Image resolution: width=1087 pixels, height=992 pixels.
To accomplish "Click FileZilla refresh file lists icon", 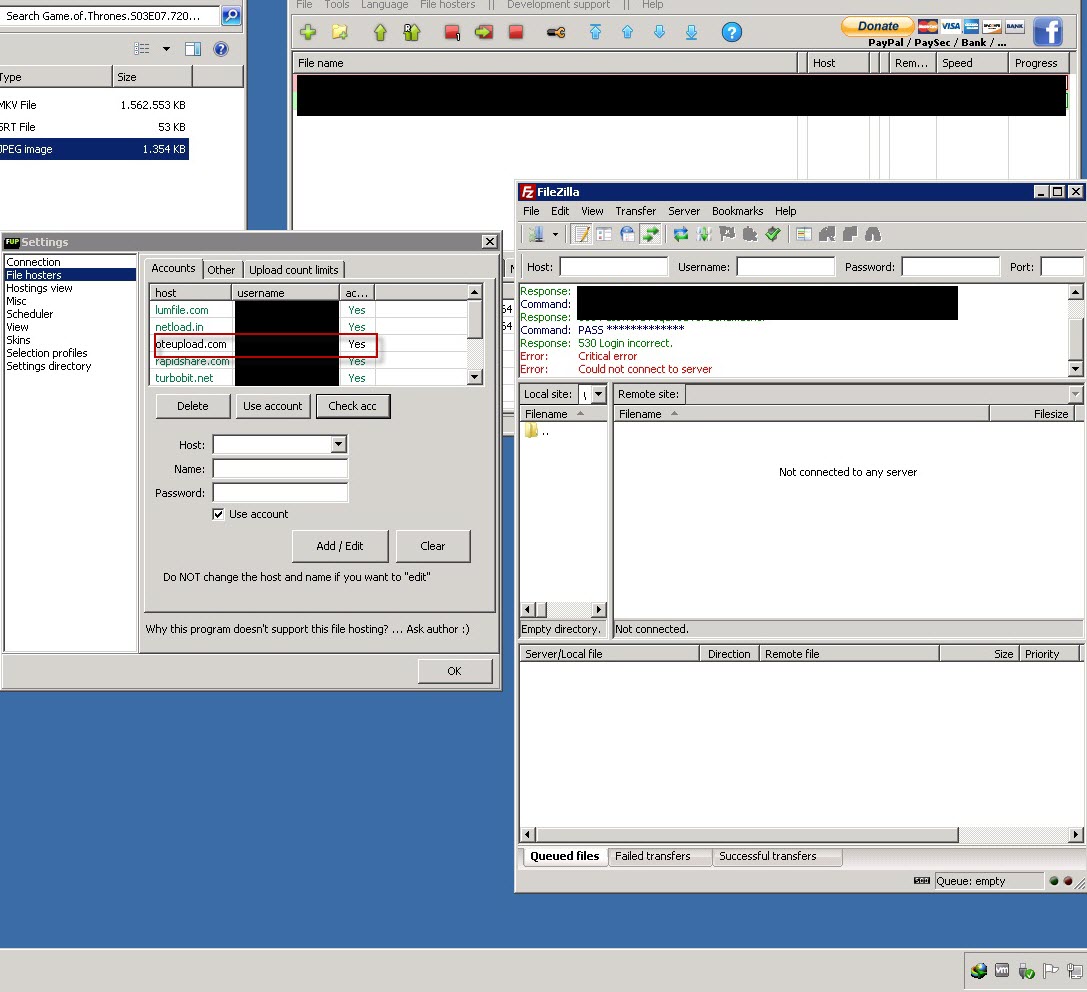I will point(681,234).
